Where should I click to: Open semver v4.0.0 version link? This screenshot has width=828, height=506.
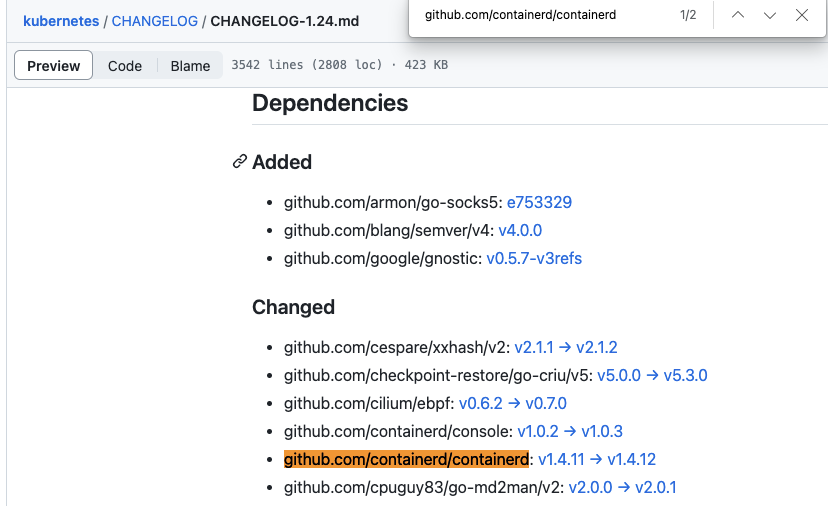click(520, 230)
